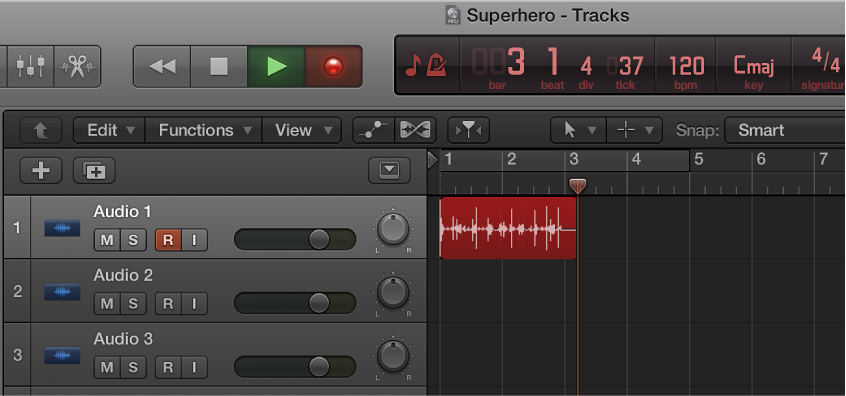Click the Audio 2 volume slider knob
Image resolution: width=846 pixels, height=396 pixels.
(x=319, y=303)
